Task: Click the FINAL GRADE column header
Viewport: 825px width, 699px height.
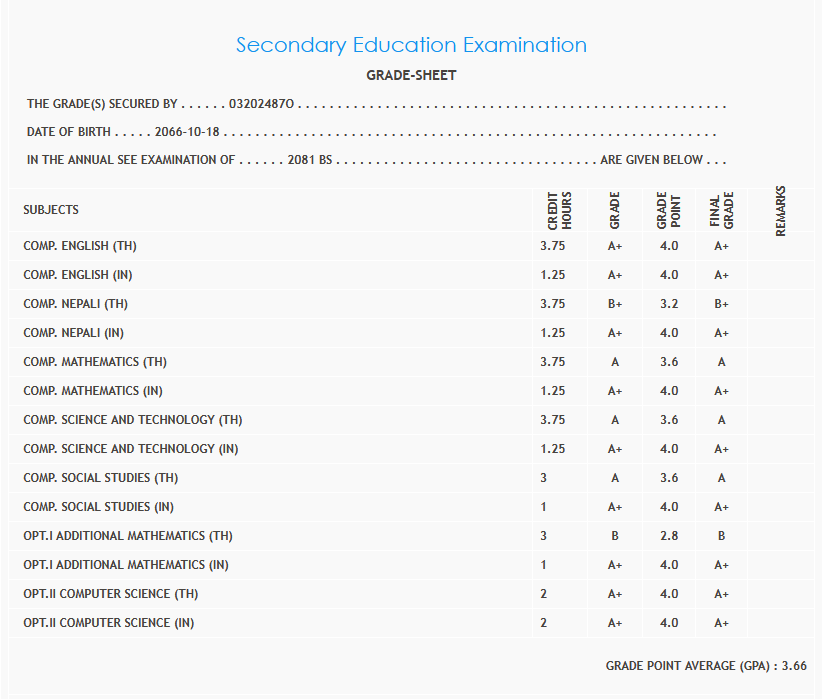Action: click(721, 211)
